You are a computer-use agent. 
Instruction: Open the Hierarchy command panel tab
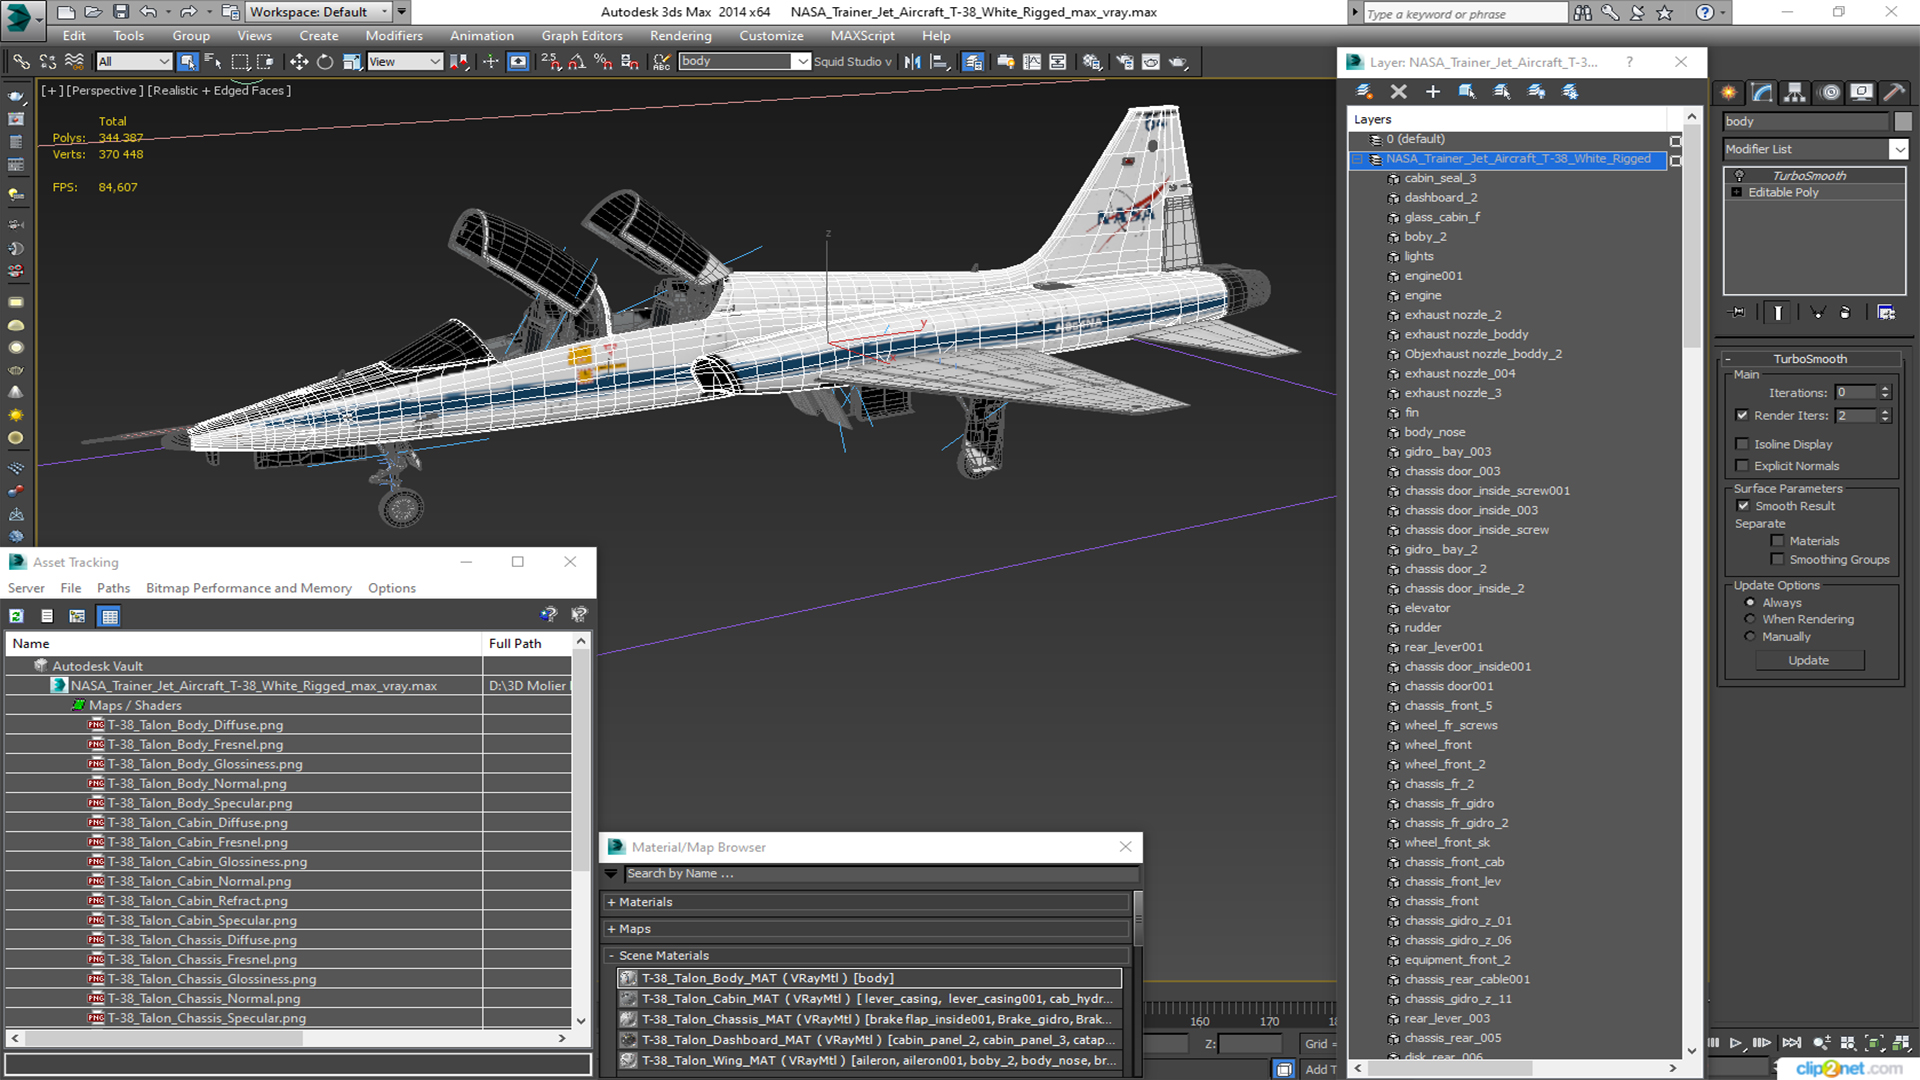pos(1795,93)
